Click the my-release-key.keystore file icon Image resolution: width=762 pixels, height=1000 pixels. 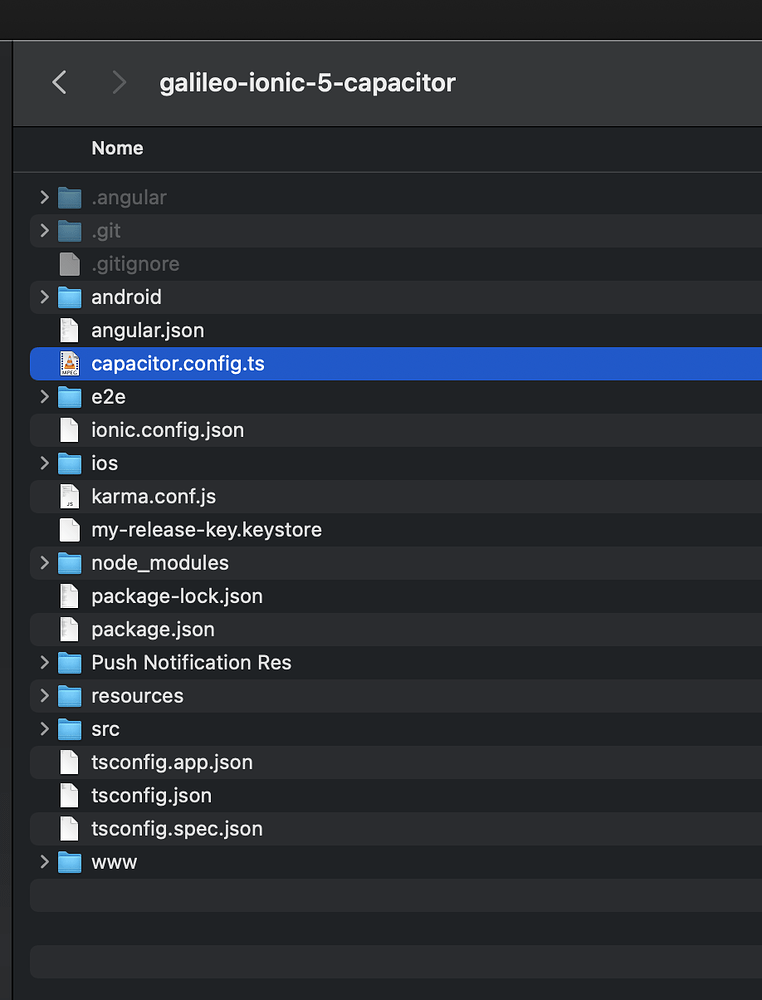coord(68,529)
